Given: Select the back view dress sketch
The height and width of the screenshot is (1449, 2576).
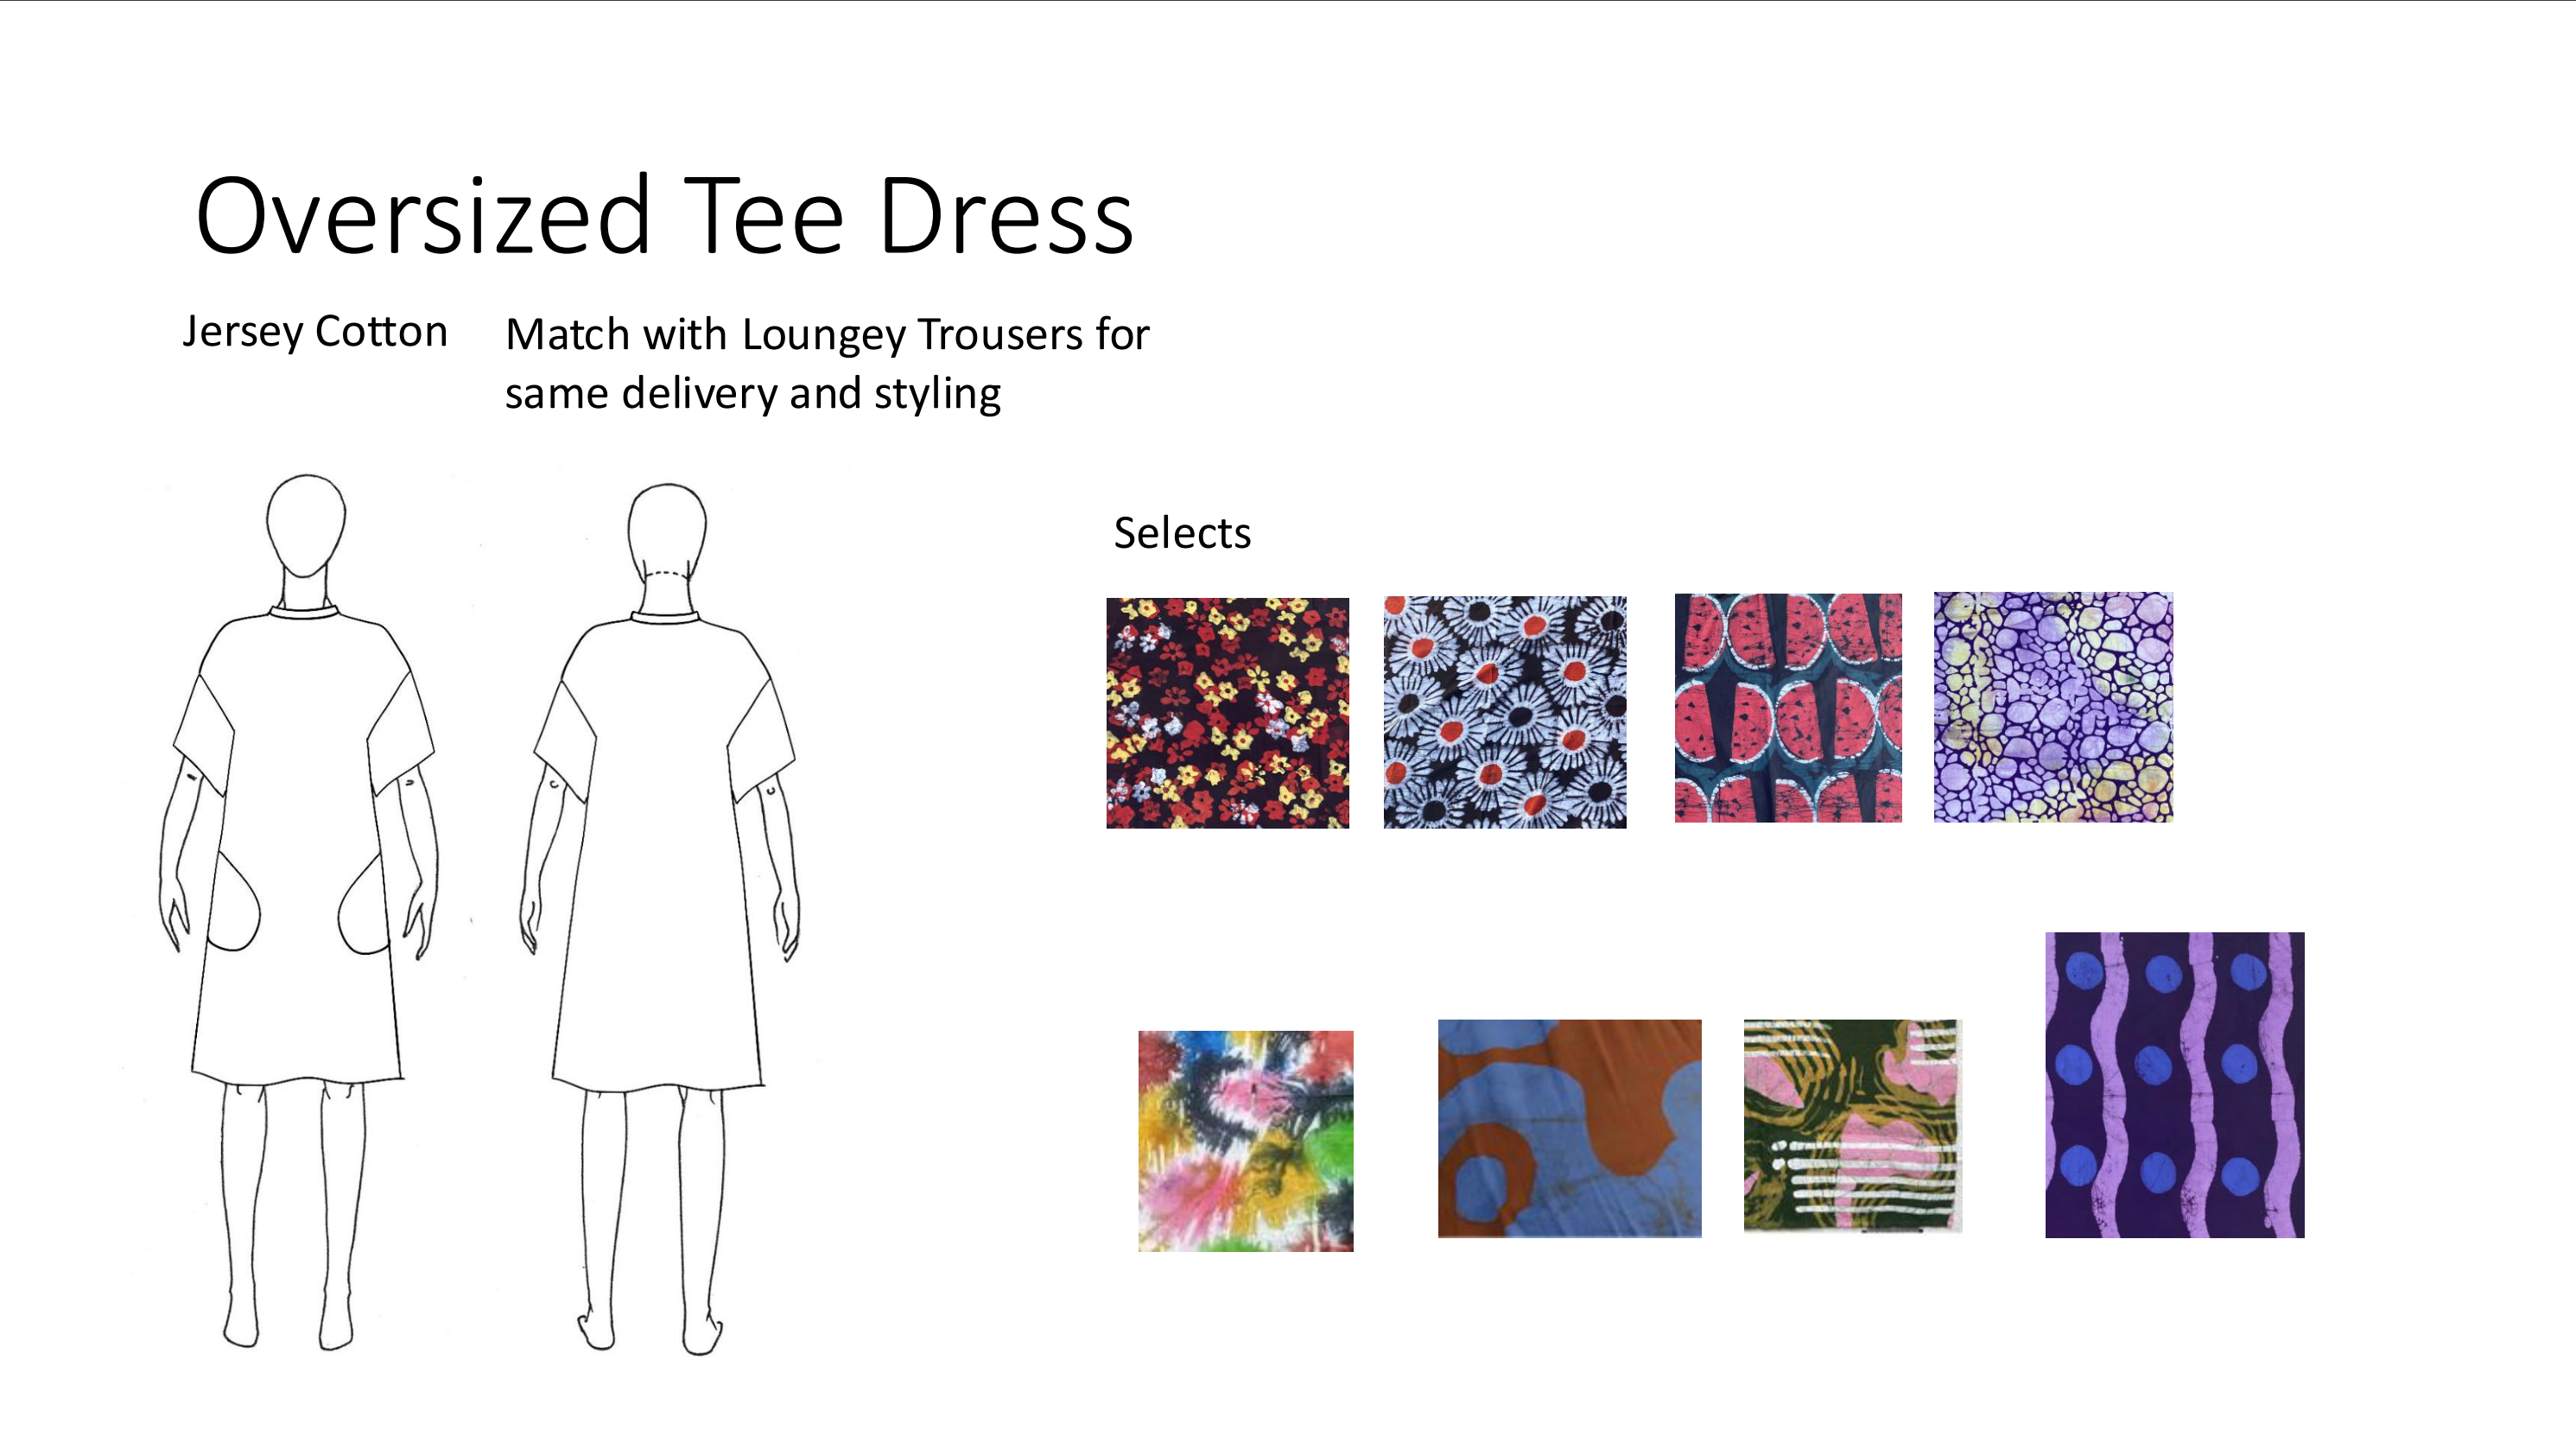Looking at the screenshot, I should (x=660, y=918).
